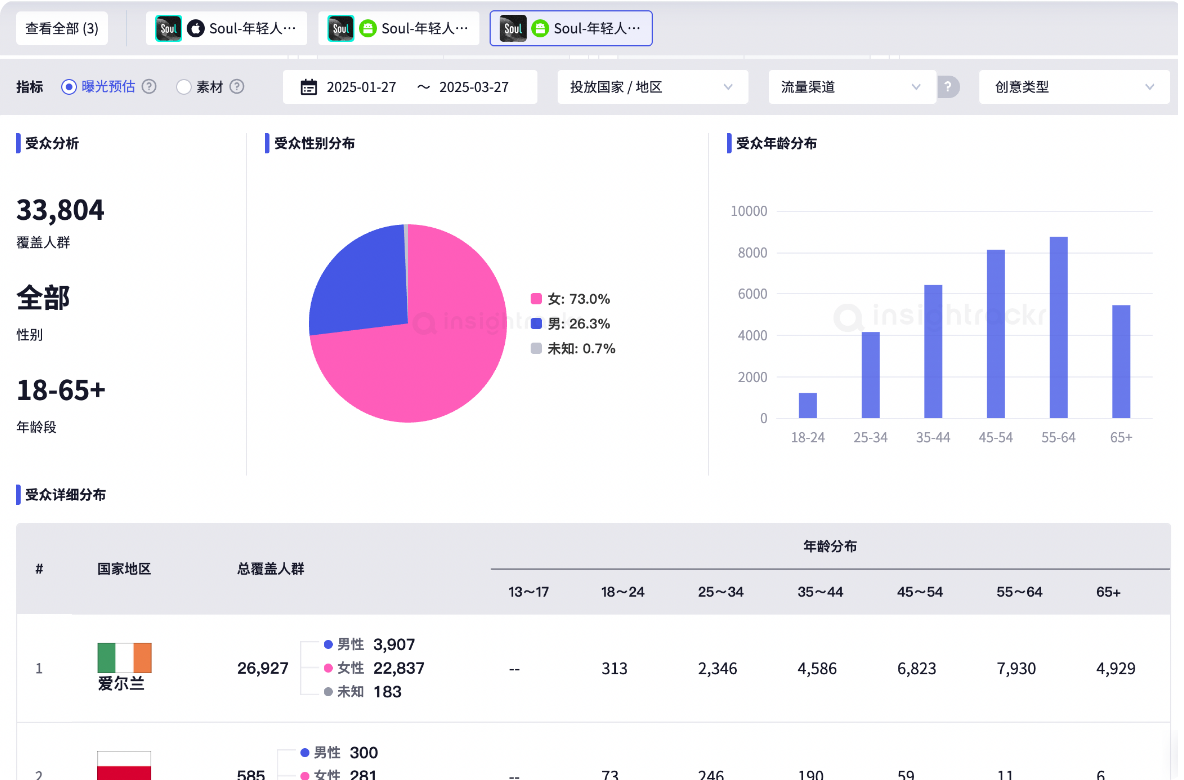
Task: Select the 素材 radio button
Action: [x=183, y=87]
